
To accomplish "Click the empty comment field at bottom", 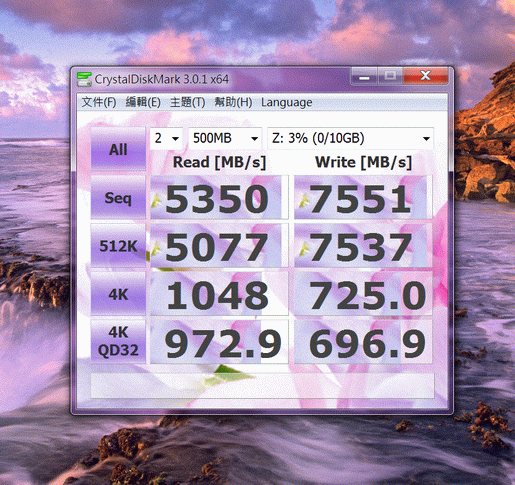I will click(262, 386).
